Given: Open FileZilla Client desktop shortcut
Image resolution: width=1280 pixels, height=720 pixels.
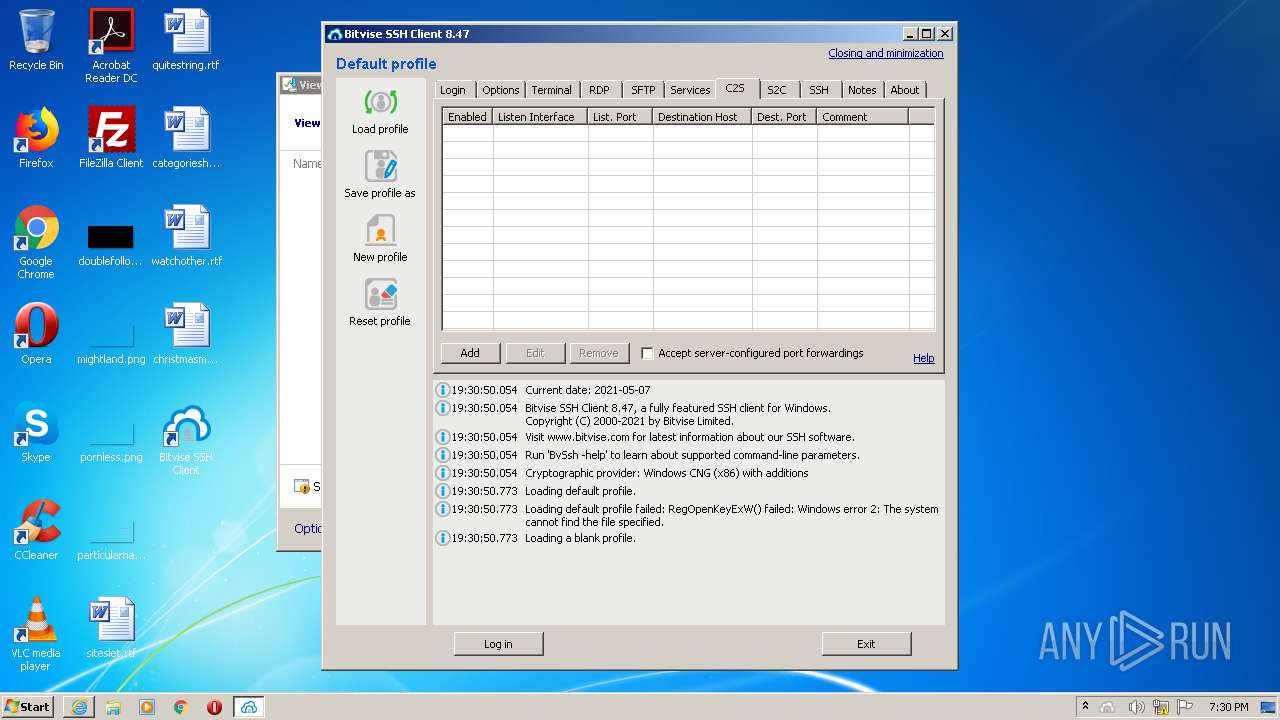Looking at the screenshot, I should [x=111, y=138].
